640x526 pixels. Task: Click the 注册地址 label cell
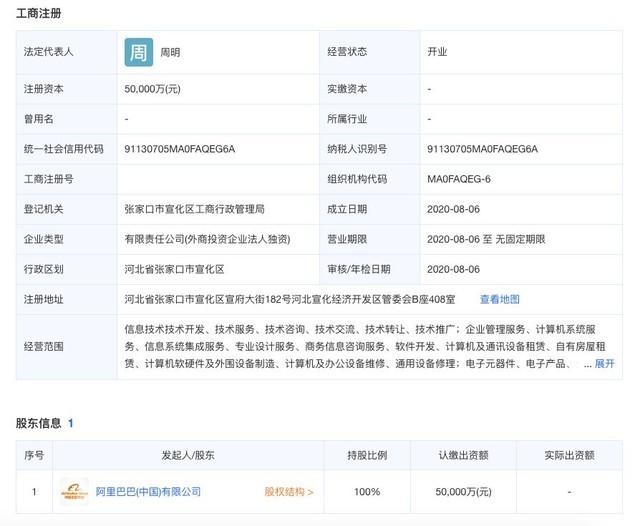click(66, 299)
